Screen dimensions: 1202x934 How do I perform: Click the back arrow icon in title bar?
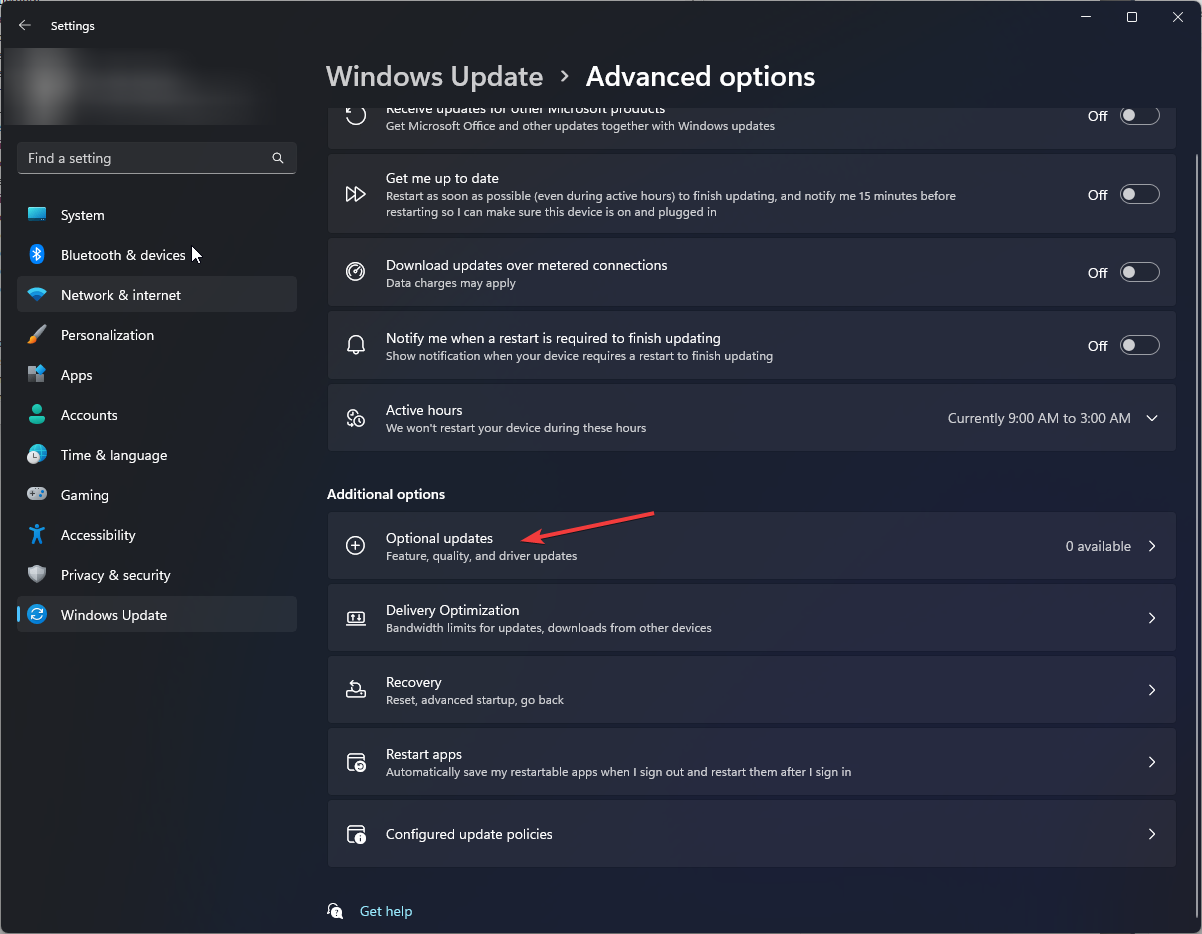(25, 25)
